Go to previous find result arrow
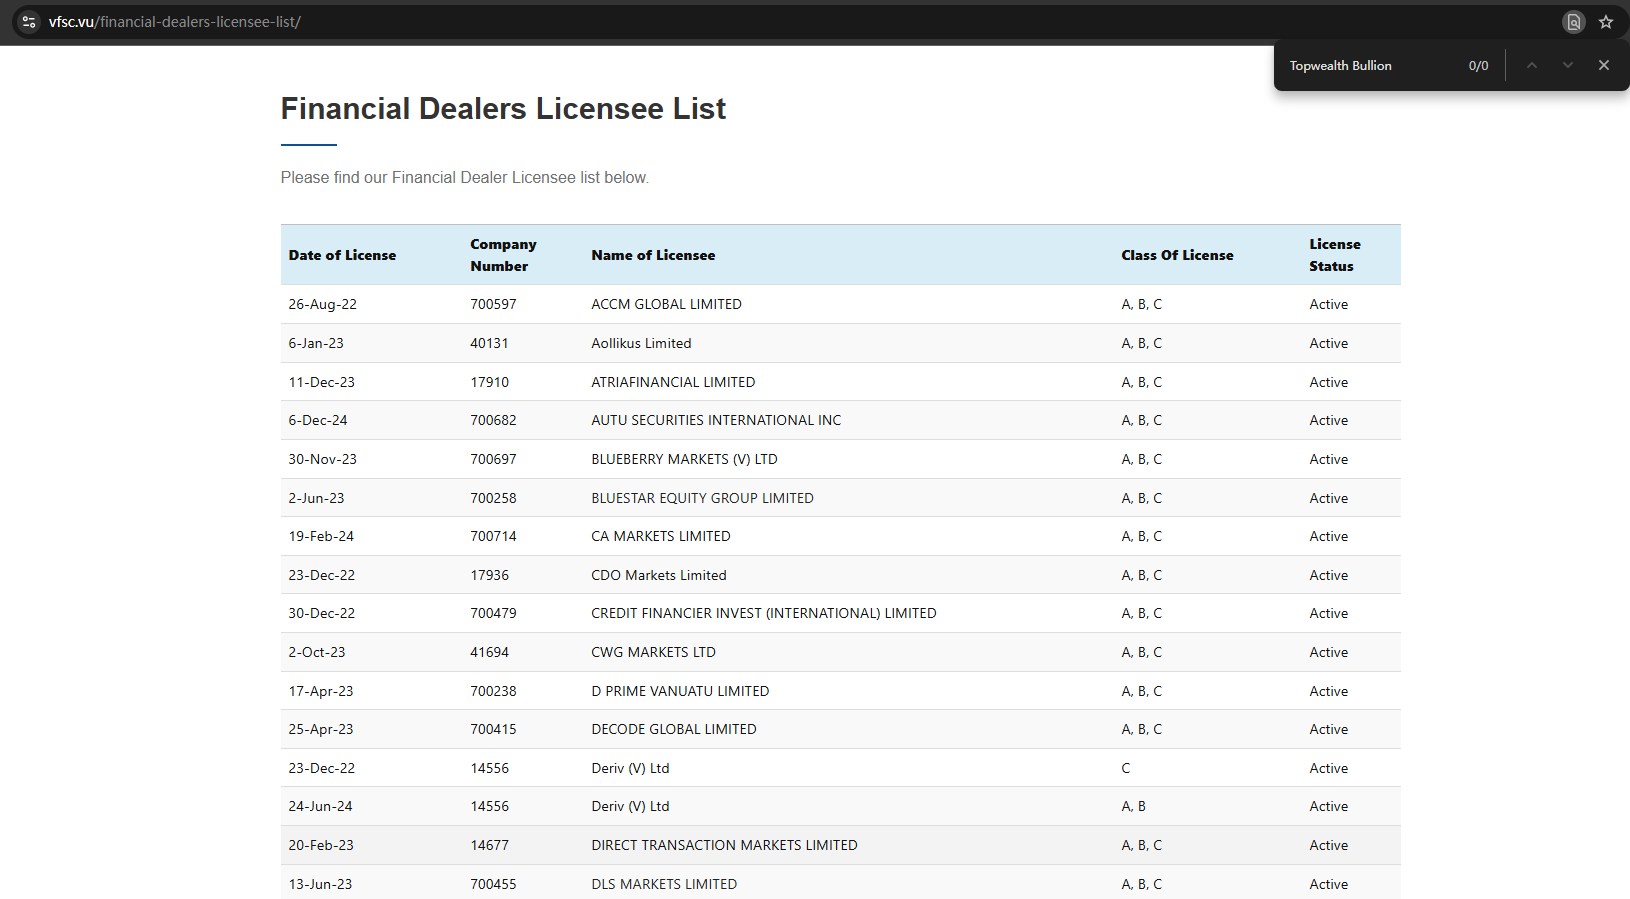Viewport: 1630px width, 899px height. (x=1531, y=65)
